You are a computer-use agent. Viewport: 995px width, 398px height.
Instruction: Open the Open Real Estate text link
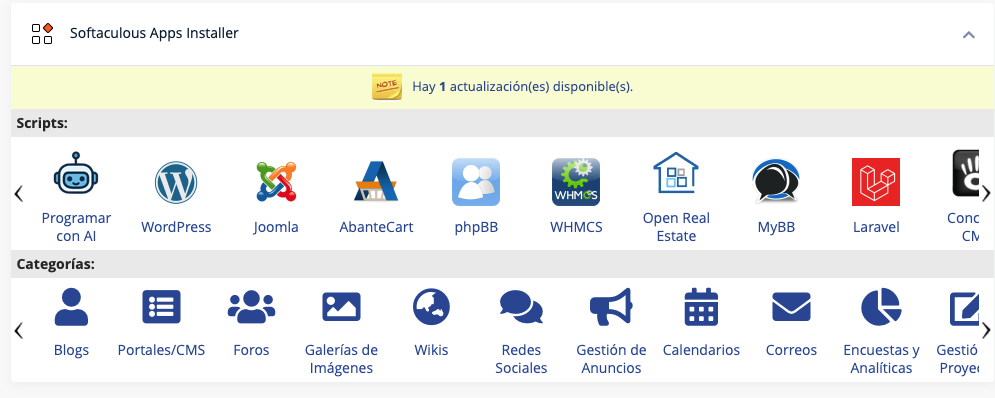click(x=676, y=227)
